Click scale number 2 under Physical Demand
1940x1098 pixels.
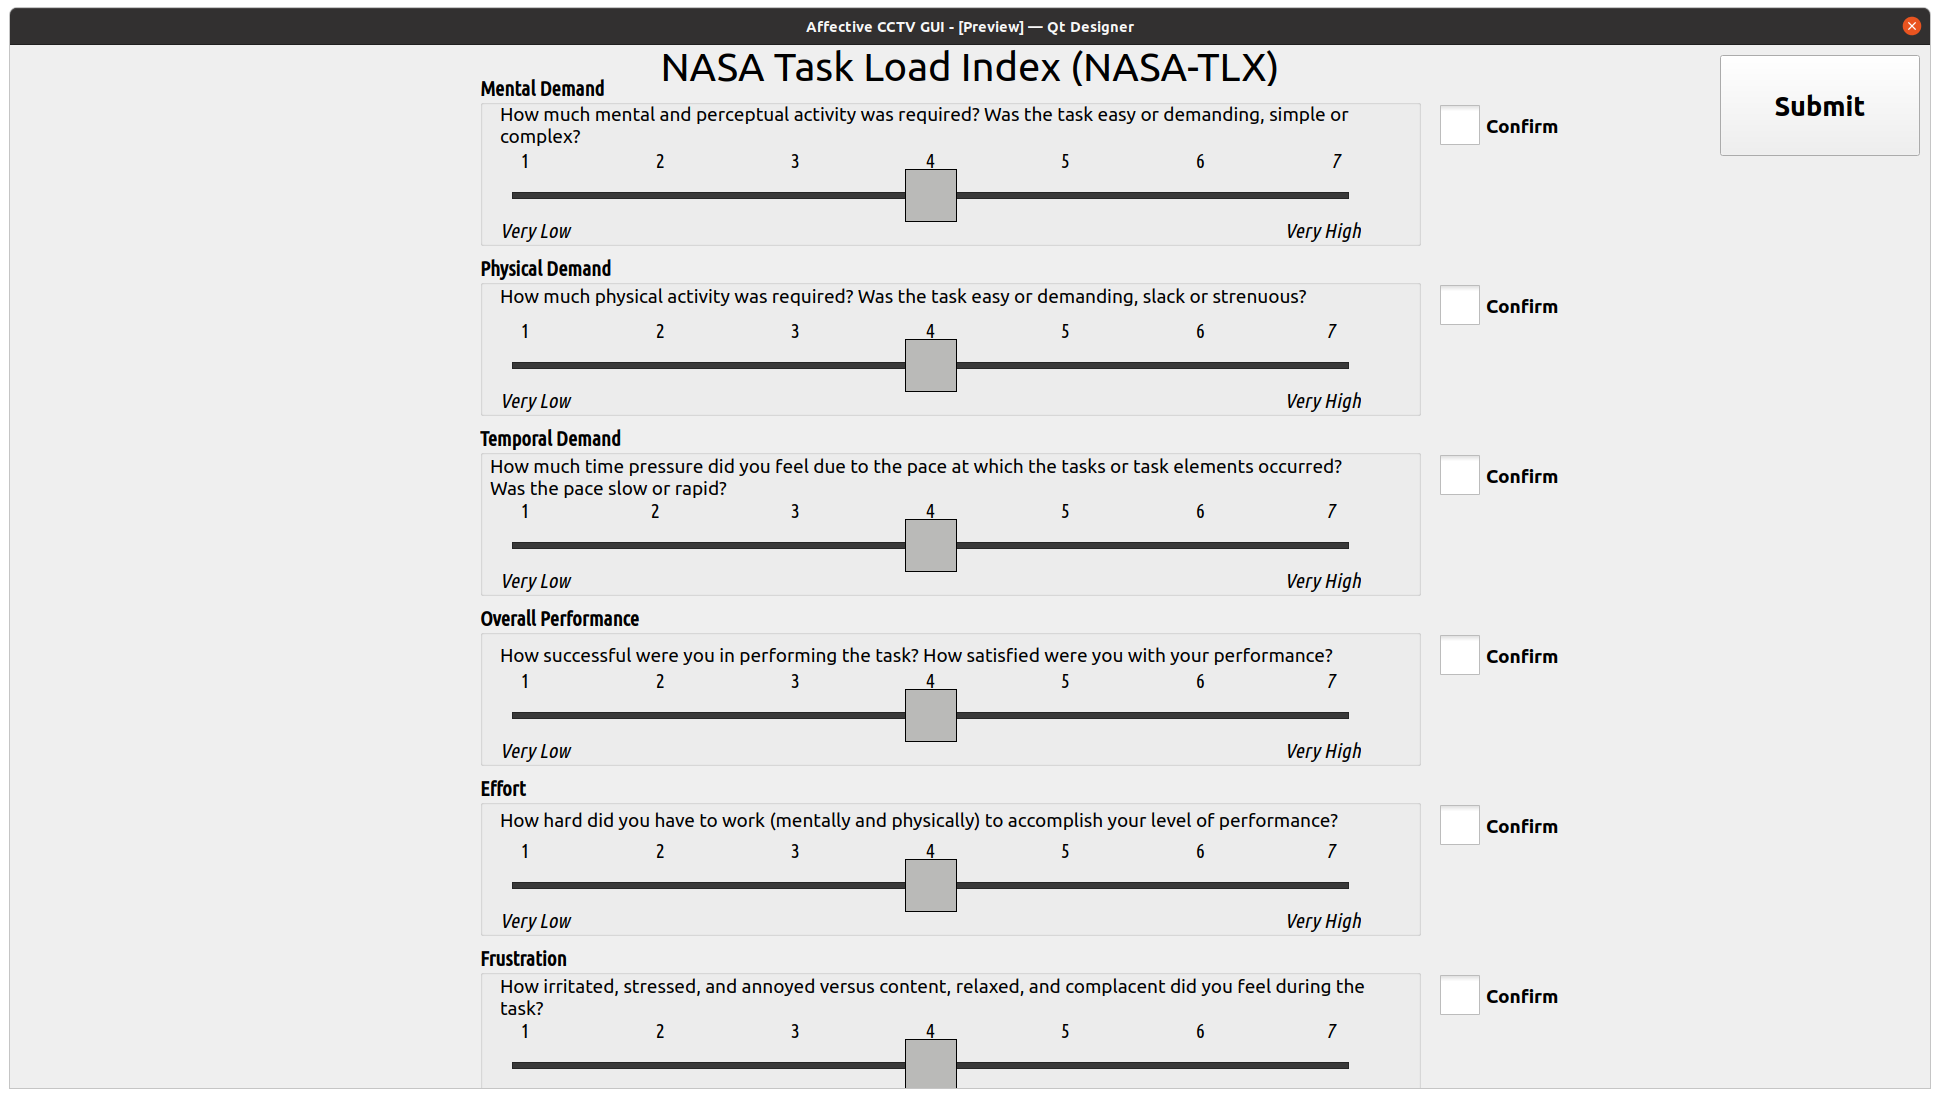(x=660, y=331)
